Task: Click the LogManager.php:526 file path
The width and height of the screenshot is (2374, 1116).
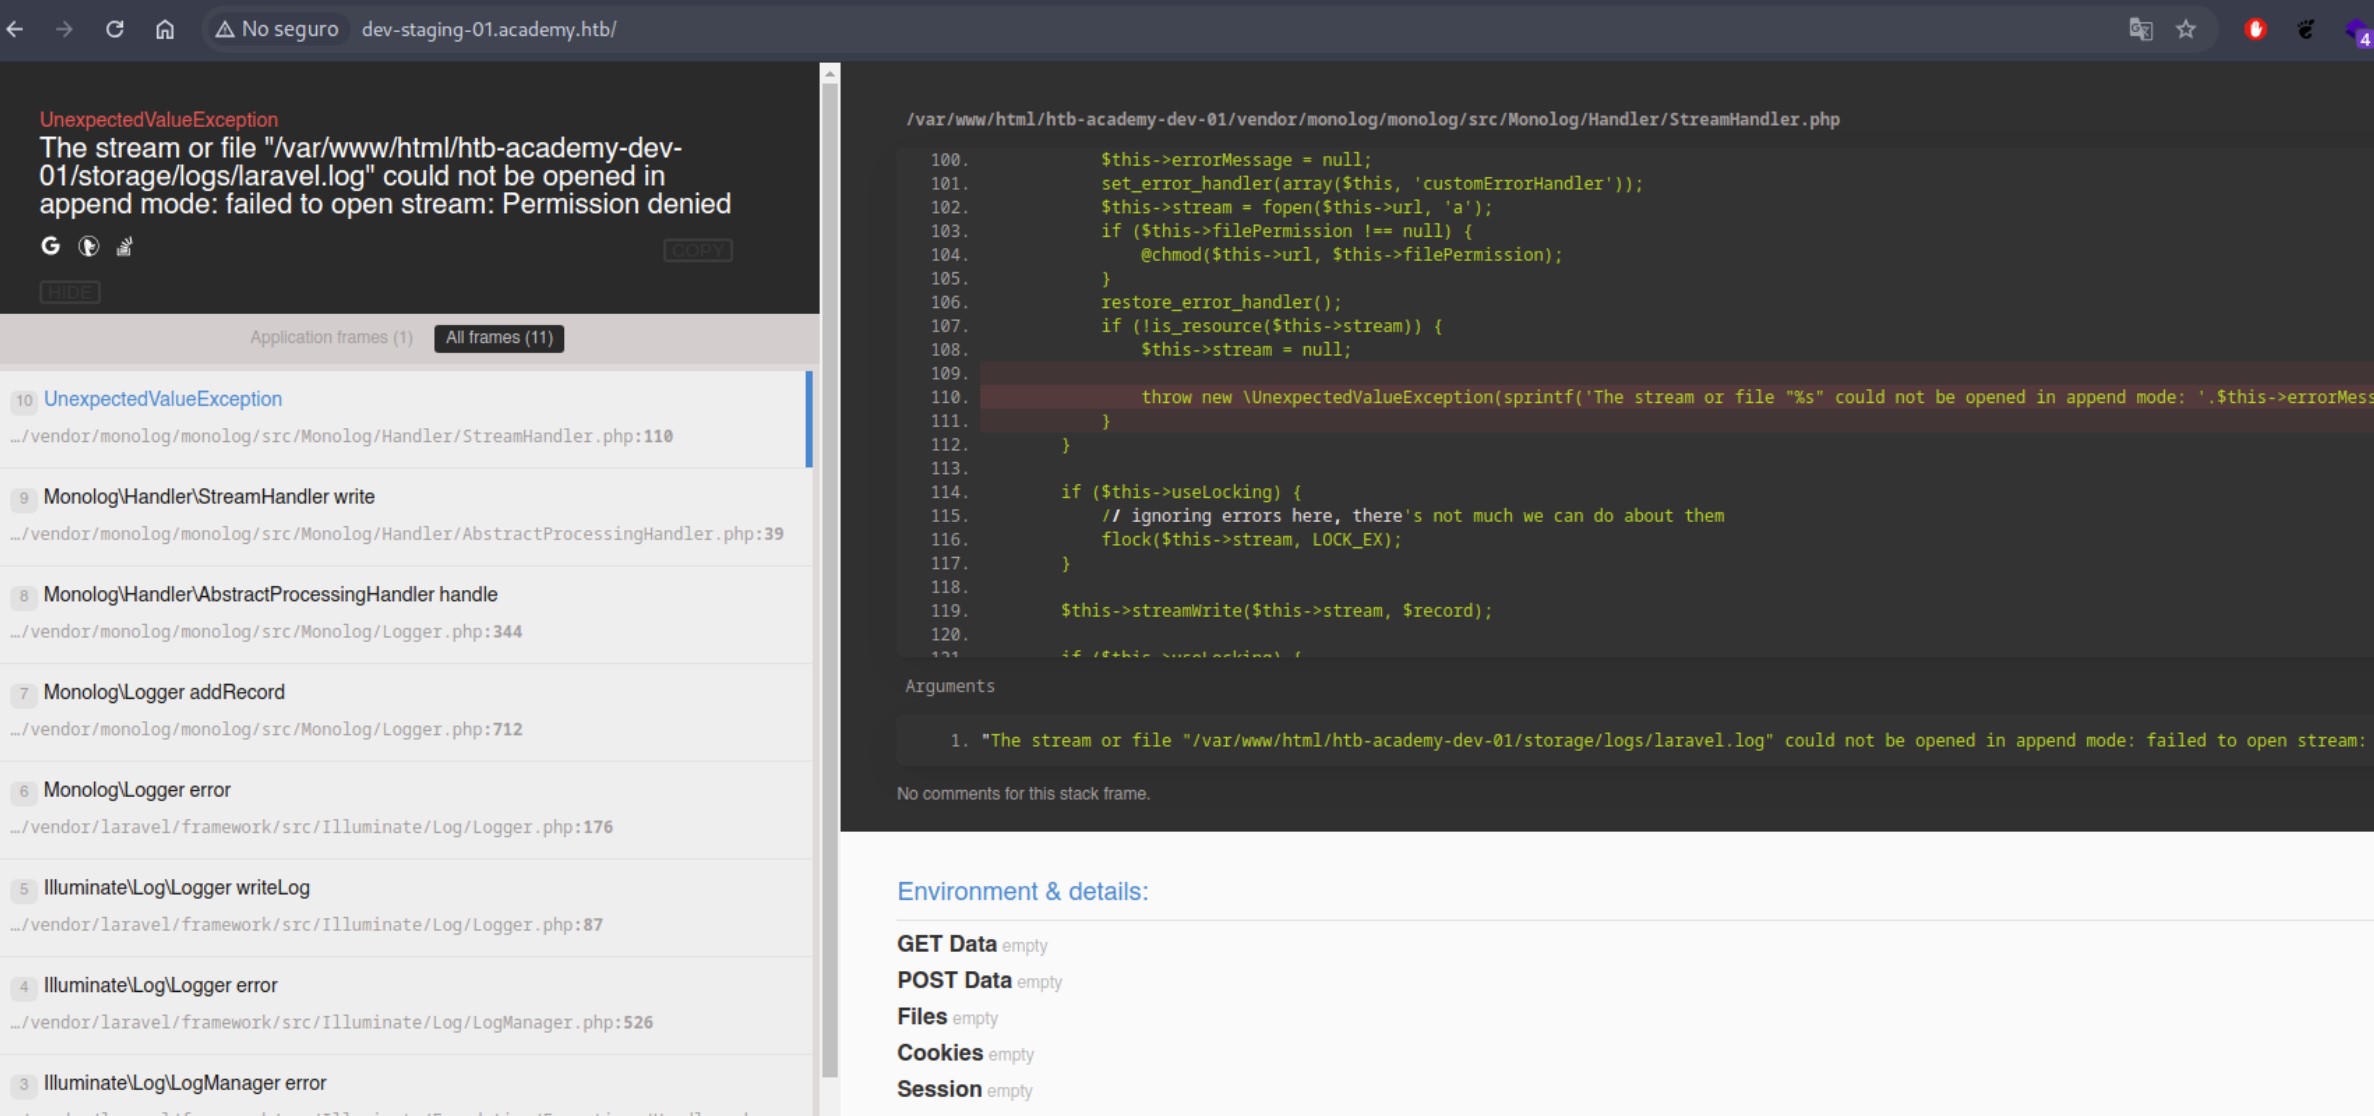Action: click(331, 1023)
